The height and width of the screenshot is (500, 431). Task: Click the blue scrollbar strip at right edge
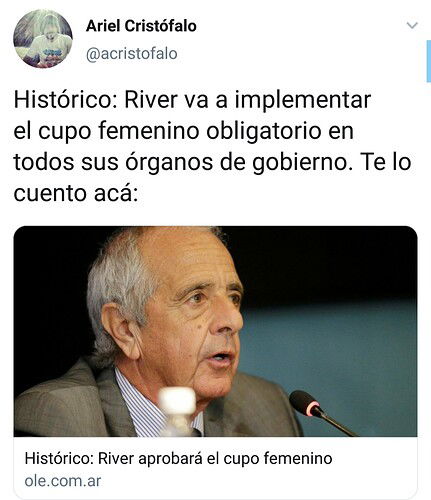click(429, 61)
